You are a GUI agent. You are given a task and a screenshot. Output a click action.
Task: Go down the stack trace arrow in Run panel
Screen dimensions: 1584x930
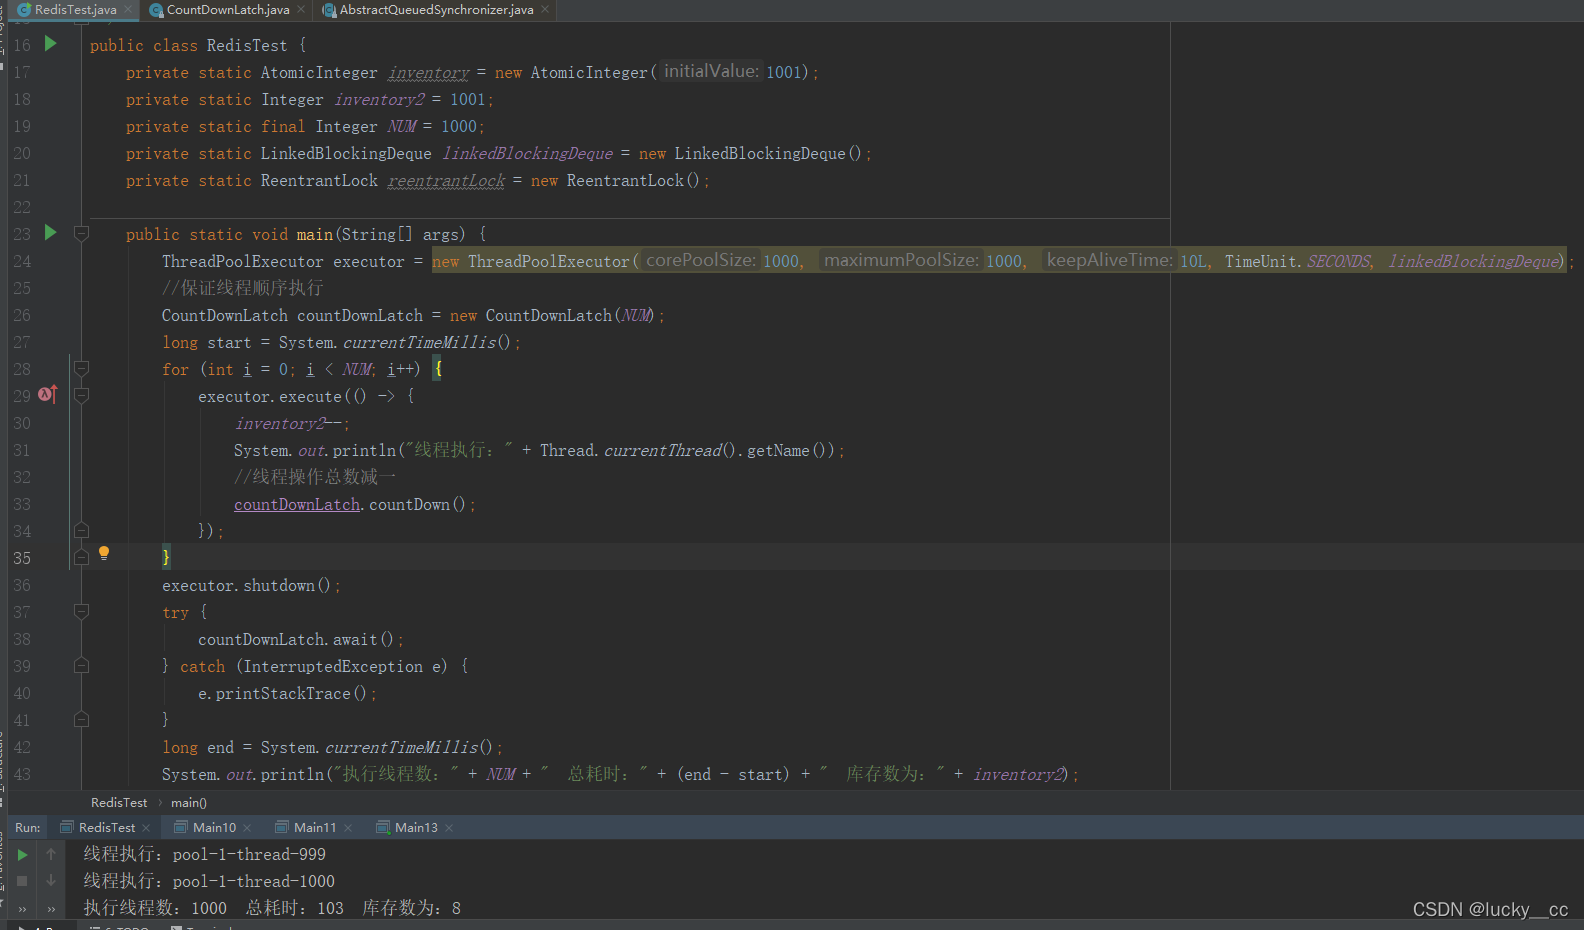(51, 880)
